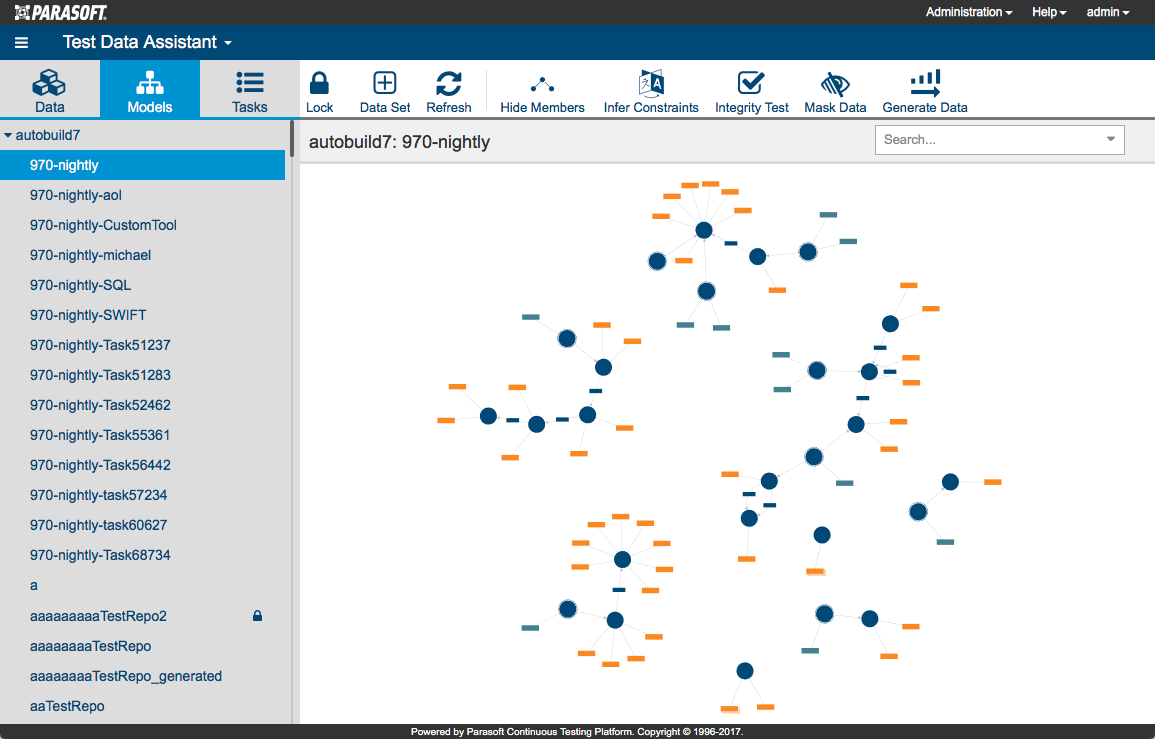Select the aaTestRepo repository
The height and width of the screenshot is (739, 1155).
click(x=142, y=706)
